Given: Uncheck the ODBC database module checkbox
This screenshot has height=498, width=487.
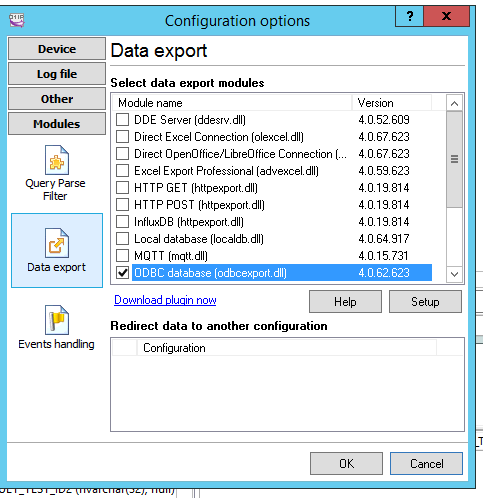Looking at the screenshot, I should click(x=122, y=273).
